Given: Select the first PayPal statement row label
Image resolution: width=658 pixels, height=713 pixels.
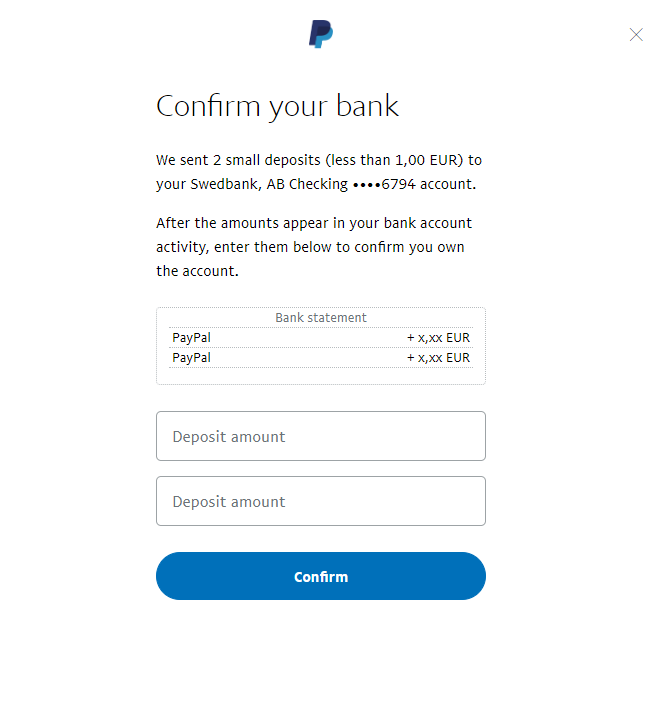Looking at the screenshot, I should tap(191, 338).
